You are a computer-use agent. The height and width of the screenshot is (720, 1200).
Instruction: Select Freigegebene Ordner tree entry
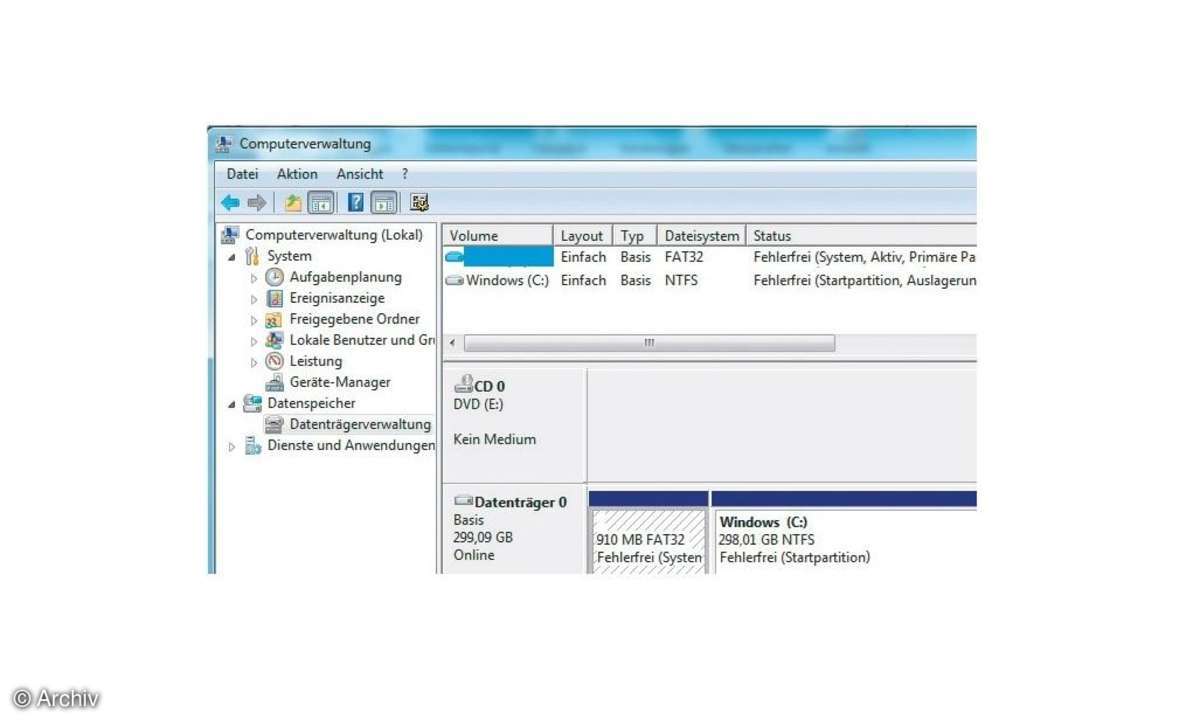pyautogui.click(x=355, y=320)
